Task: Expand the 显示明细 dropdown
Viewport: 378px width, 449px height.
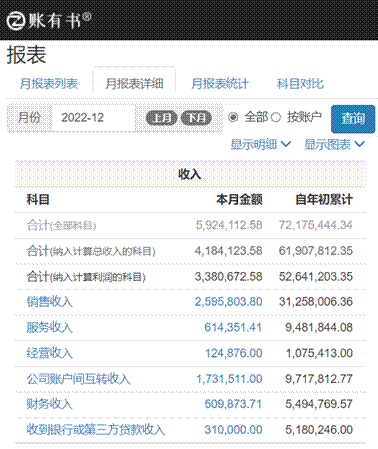Action: (261, 144)
